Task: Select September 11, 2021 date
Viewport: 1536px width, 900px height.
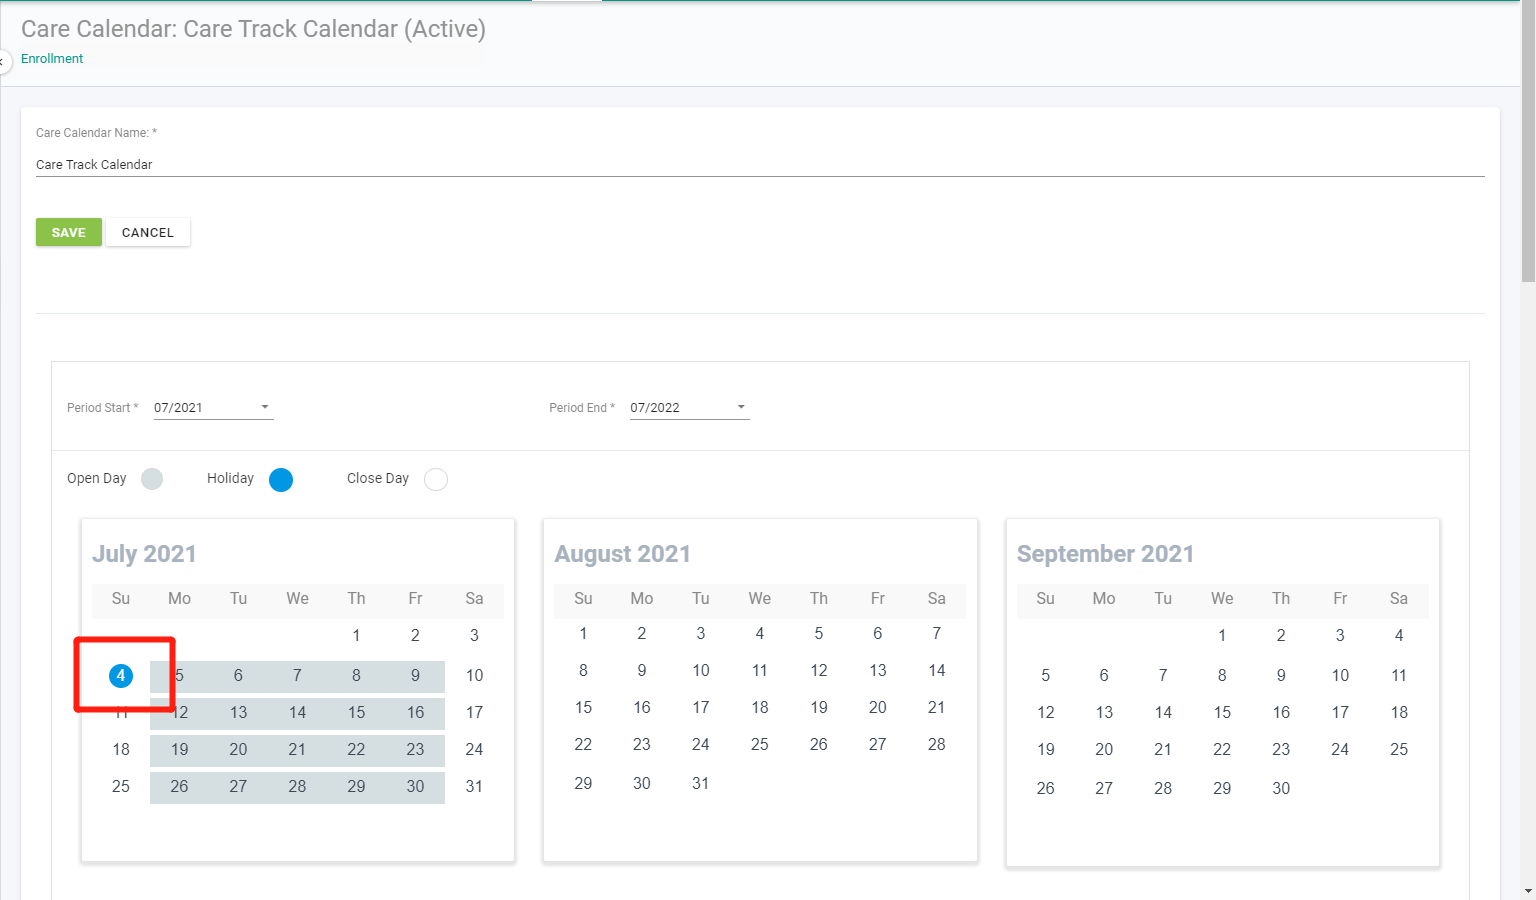Action: click(1399, 676)
